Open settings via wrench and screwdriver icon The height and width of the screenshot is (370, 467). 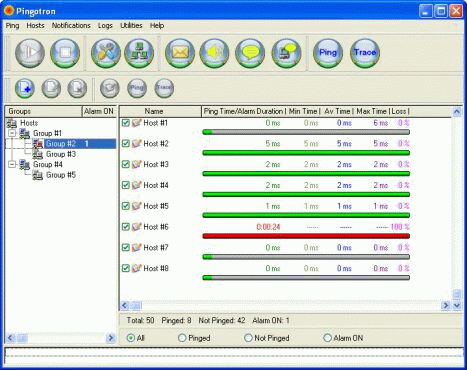106,53
